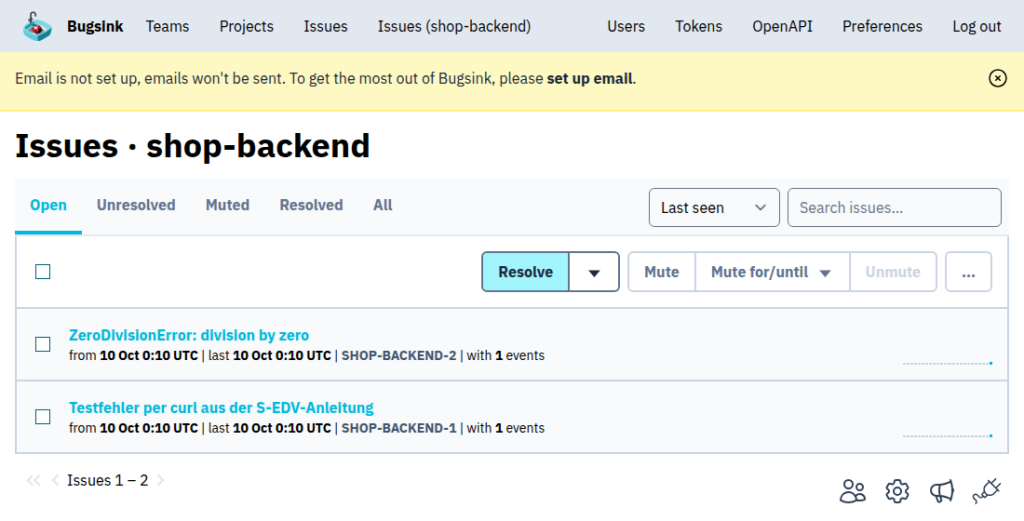Open project members via people icon

pyautogui.click(x=852, y=492)
